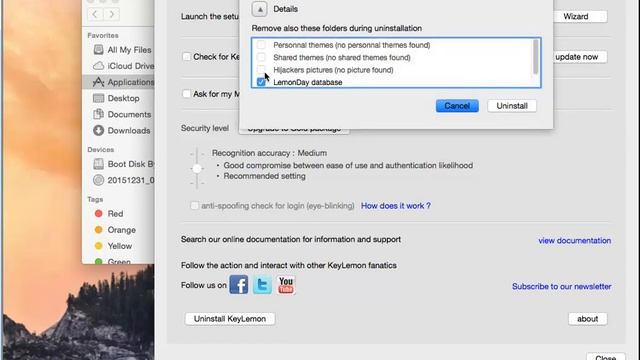Click Subscribe to our newsletter link
This screenshot has height=360, width=640.
[x=562, y=286]
